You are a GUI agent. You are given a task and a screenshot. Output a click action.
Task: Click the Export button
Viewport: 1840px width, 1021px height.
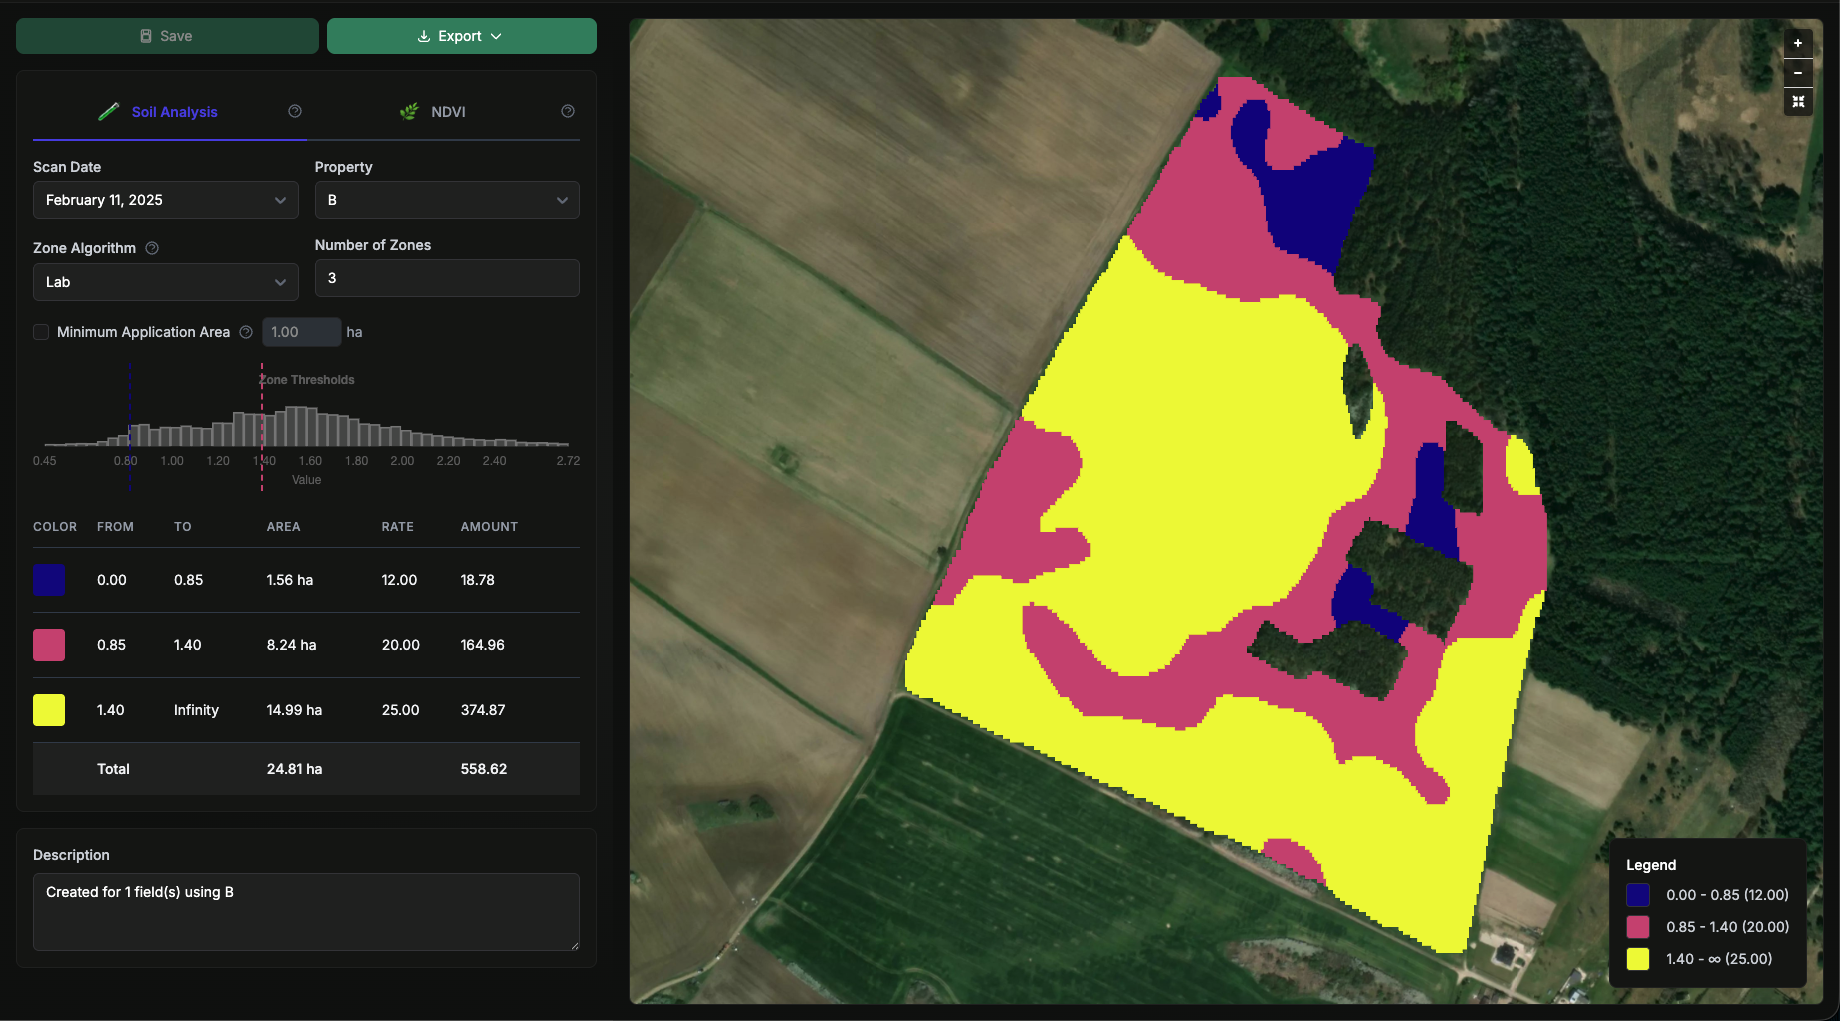click(x=461, y=35)
